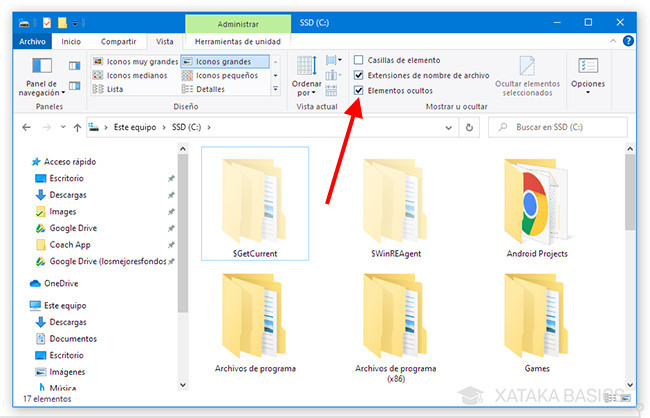Viewport: 650px width, 418px height.
Task: Enable the Casillas de elemento checkbox
Action: coord(359,60)
